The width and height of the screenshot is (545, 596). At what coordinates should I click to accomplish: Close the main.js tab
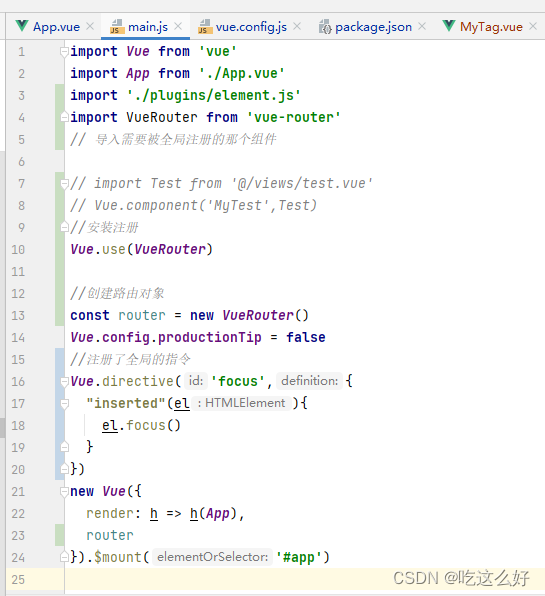pyautogui.click(x=178, y=26)
